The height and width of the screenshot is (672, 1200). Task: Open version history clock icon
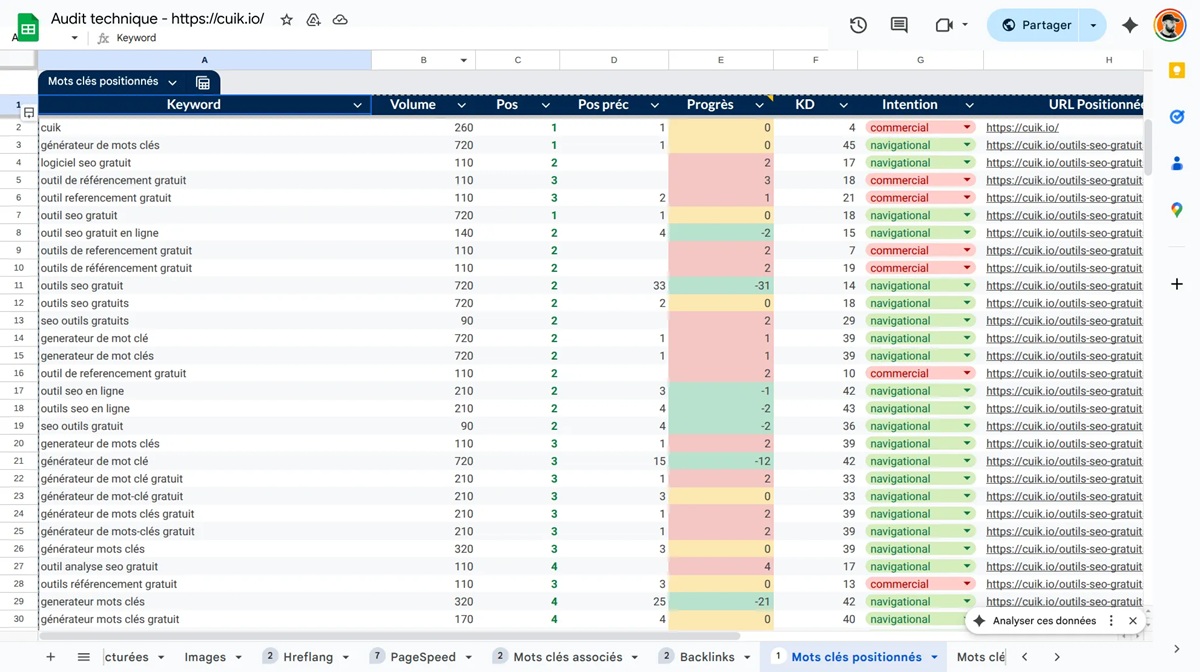858,25
